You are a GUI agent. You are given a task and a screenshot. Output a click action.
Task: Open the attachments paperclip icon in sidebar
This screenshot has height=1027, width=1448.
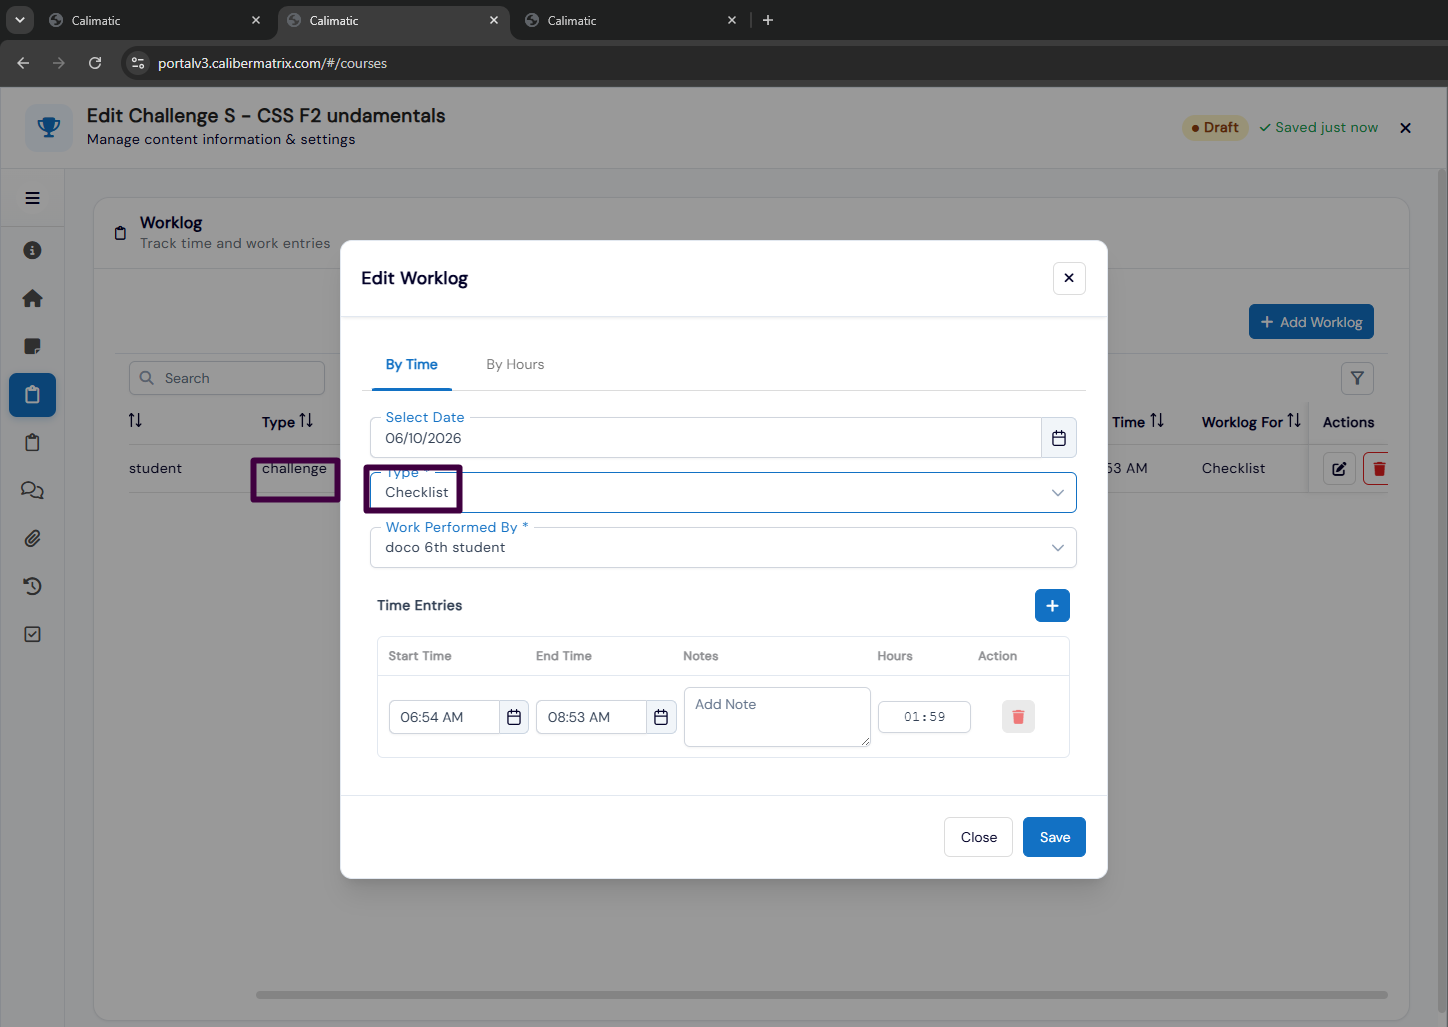point(32,538)
